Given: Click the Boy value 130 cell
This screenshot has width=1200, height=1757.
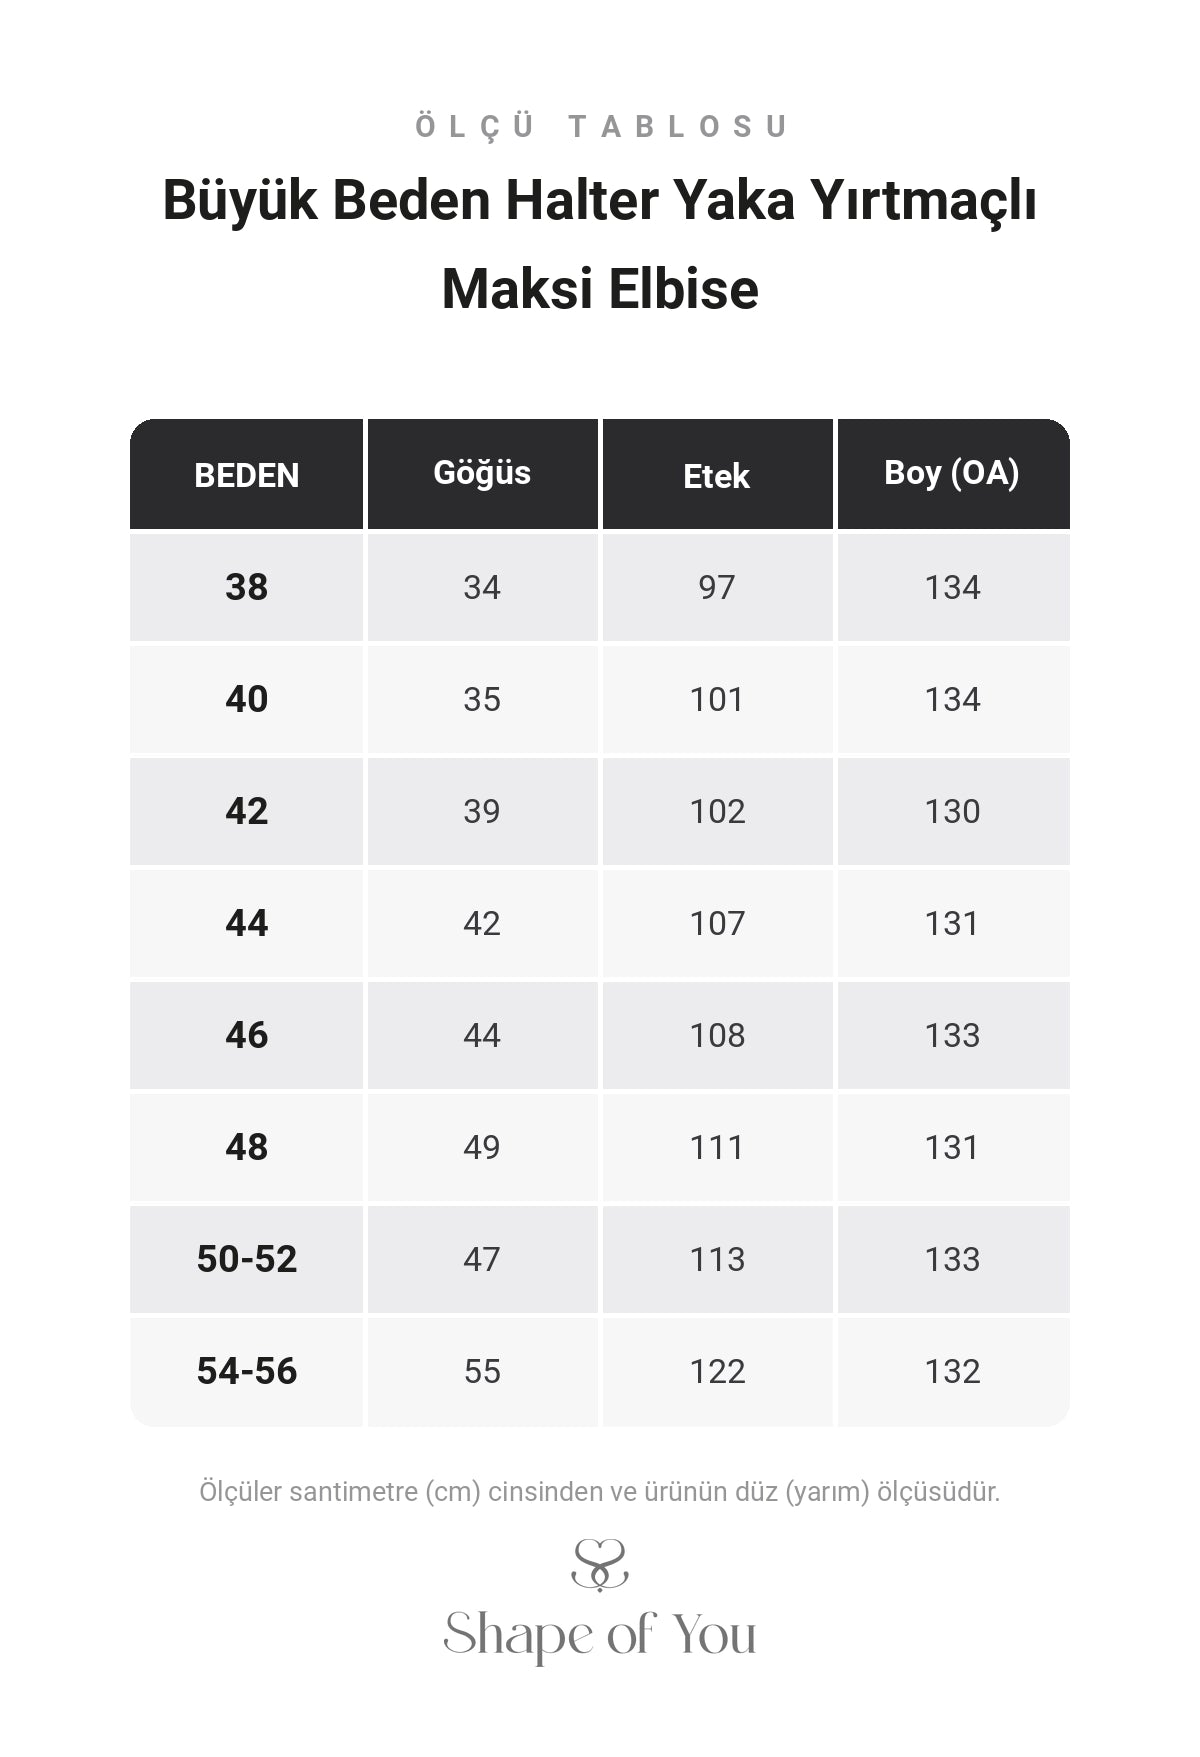Looking at the screenshot, I should [x=953, y=811].
